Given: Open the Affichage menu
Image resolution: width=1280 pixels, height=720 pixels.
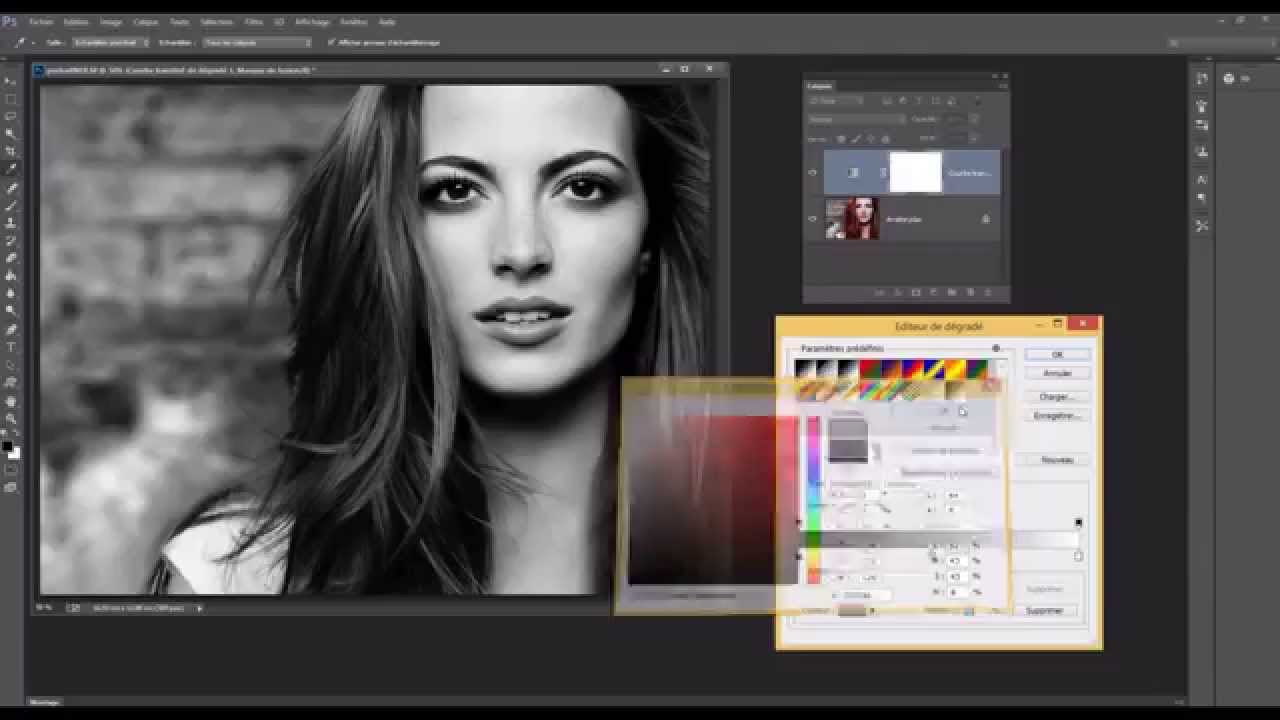Looking at the screenshot, I should click(x=312, y=22).
